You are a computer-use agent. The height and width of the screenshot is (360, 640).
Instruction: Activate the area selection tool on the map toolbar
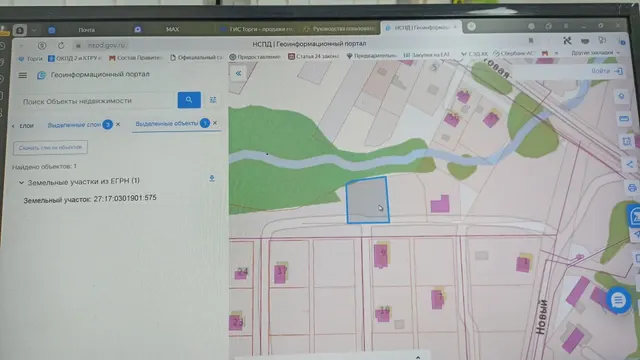[627, 142]
